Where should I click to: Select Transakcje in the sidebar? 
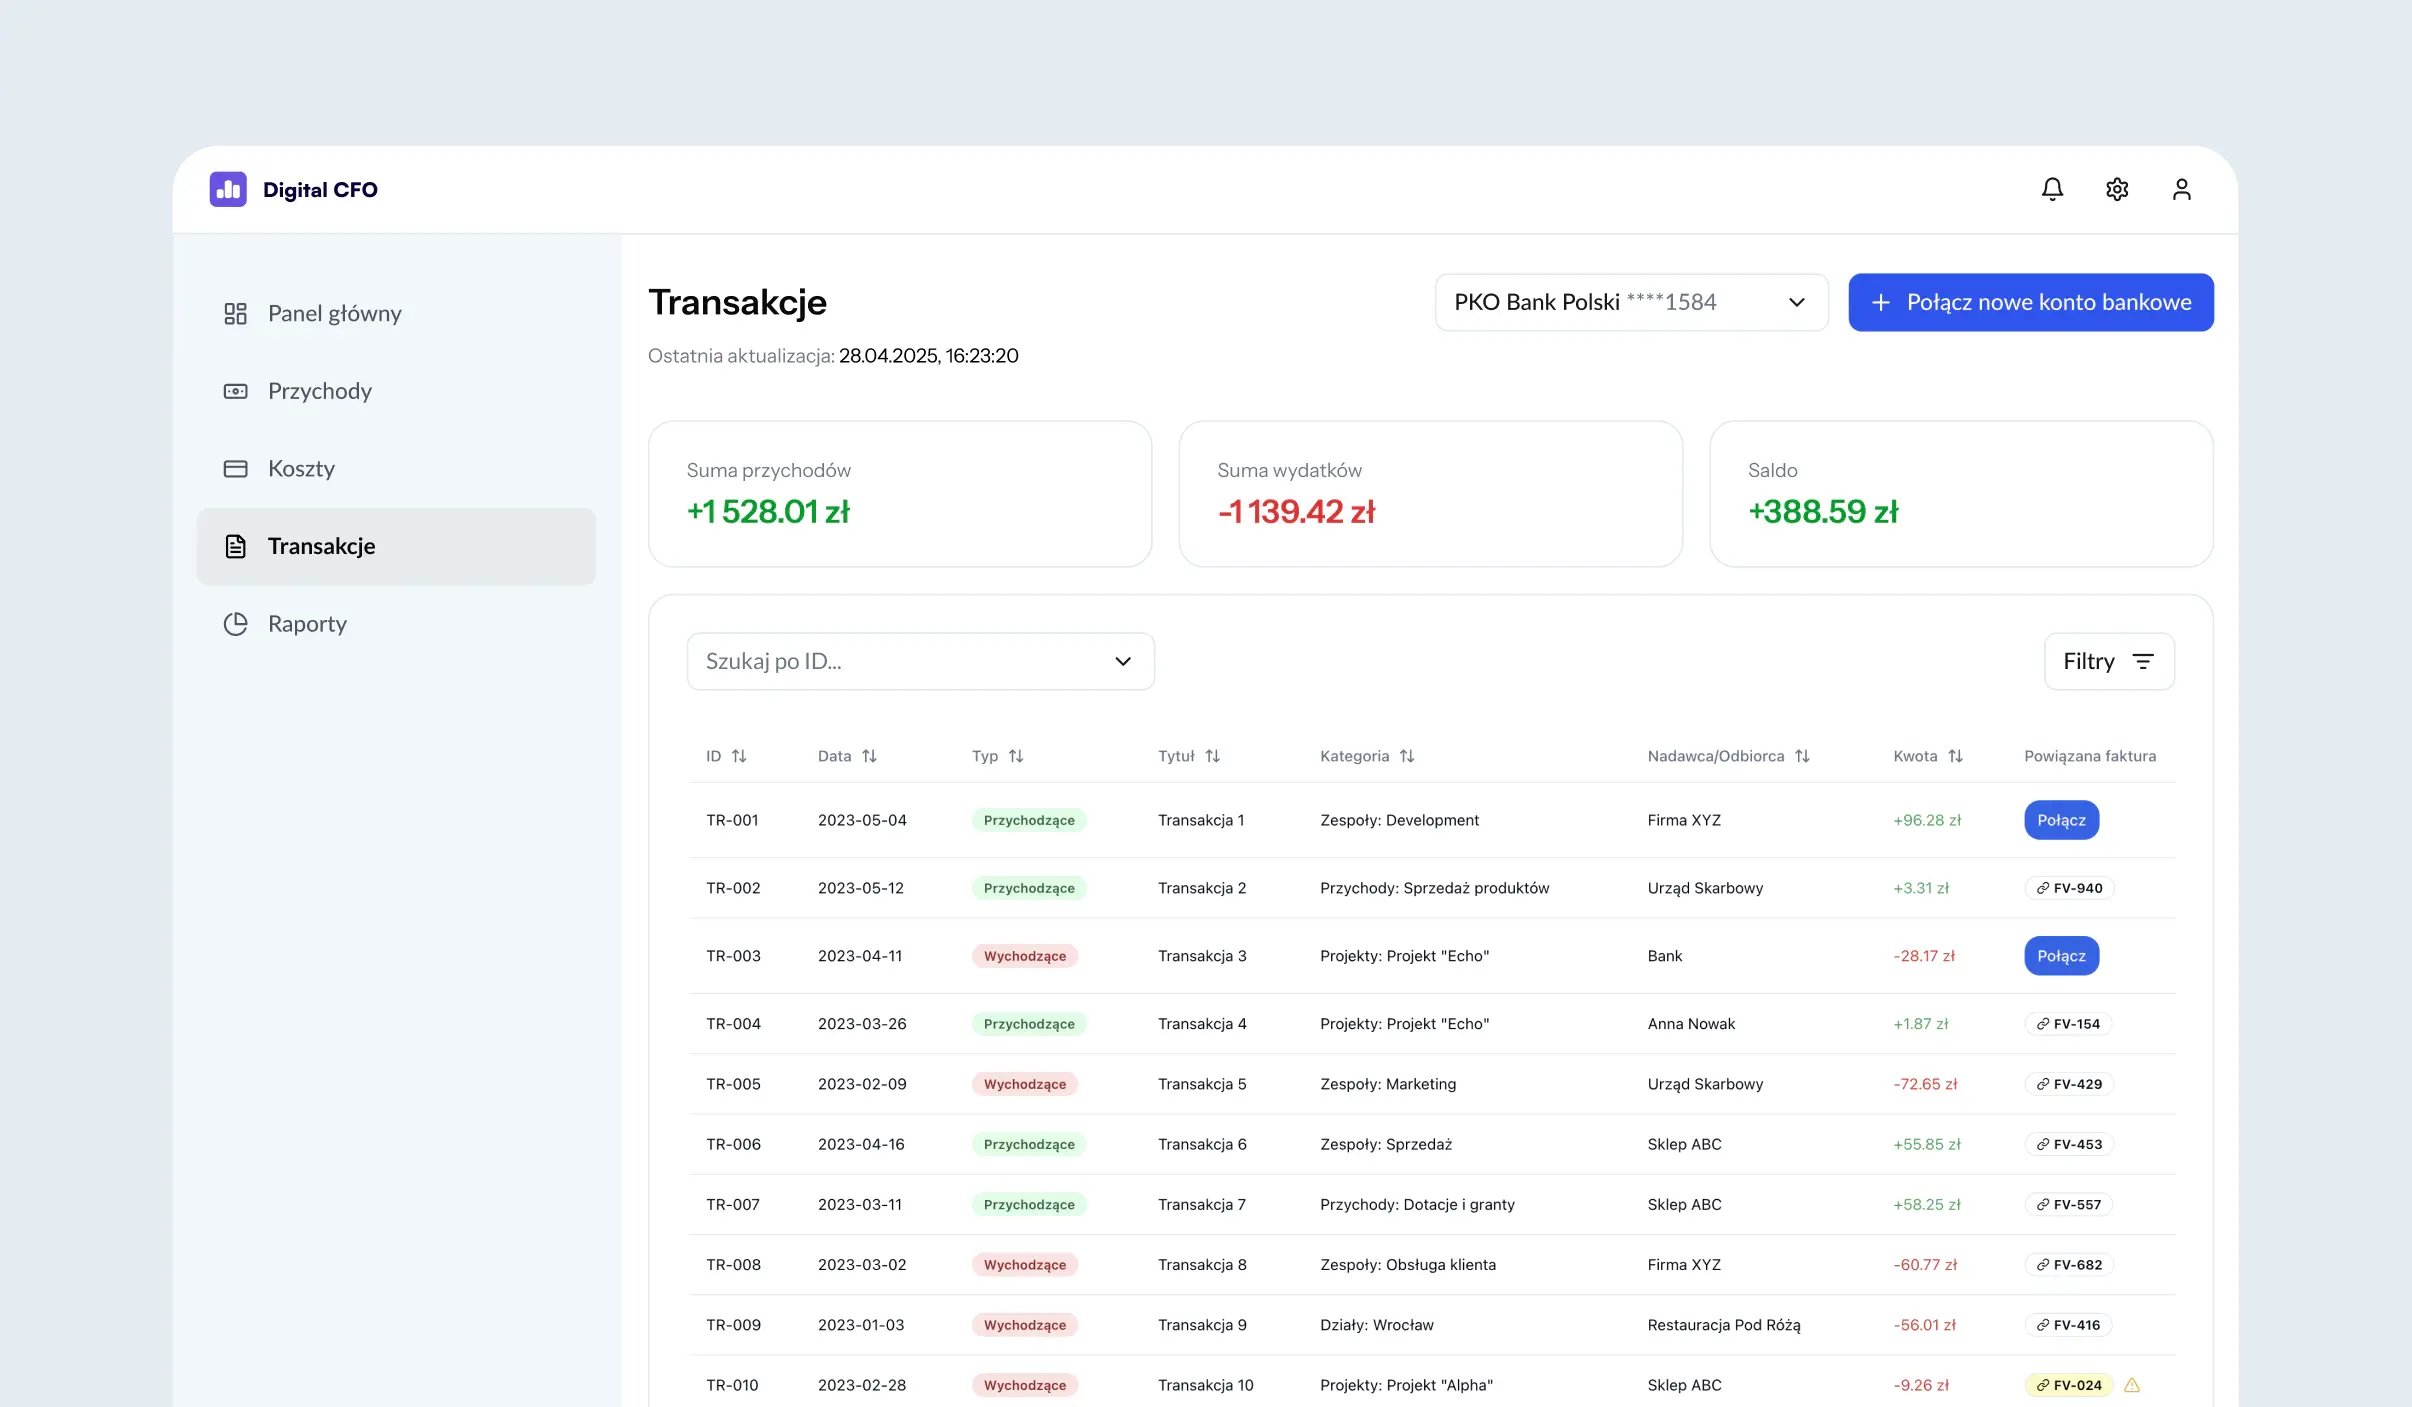396,546
